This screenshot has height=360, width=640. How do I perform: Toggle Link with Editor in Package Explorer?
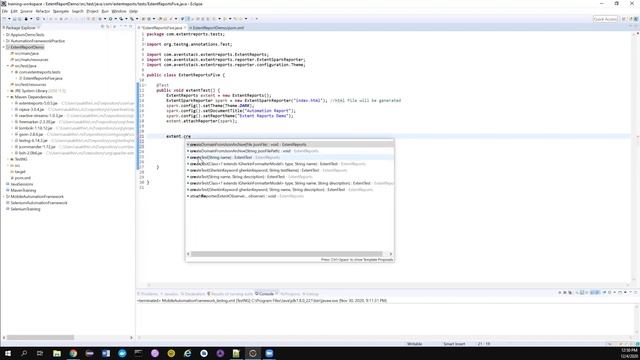tap(108, 27)
